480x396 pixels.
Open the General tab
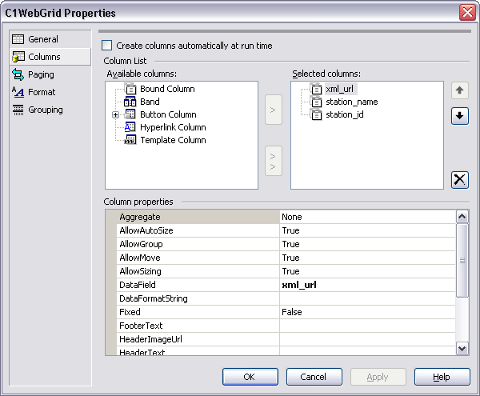tap(50, 39)
